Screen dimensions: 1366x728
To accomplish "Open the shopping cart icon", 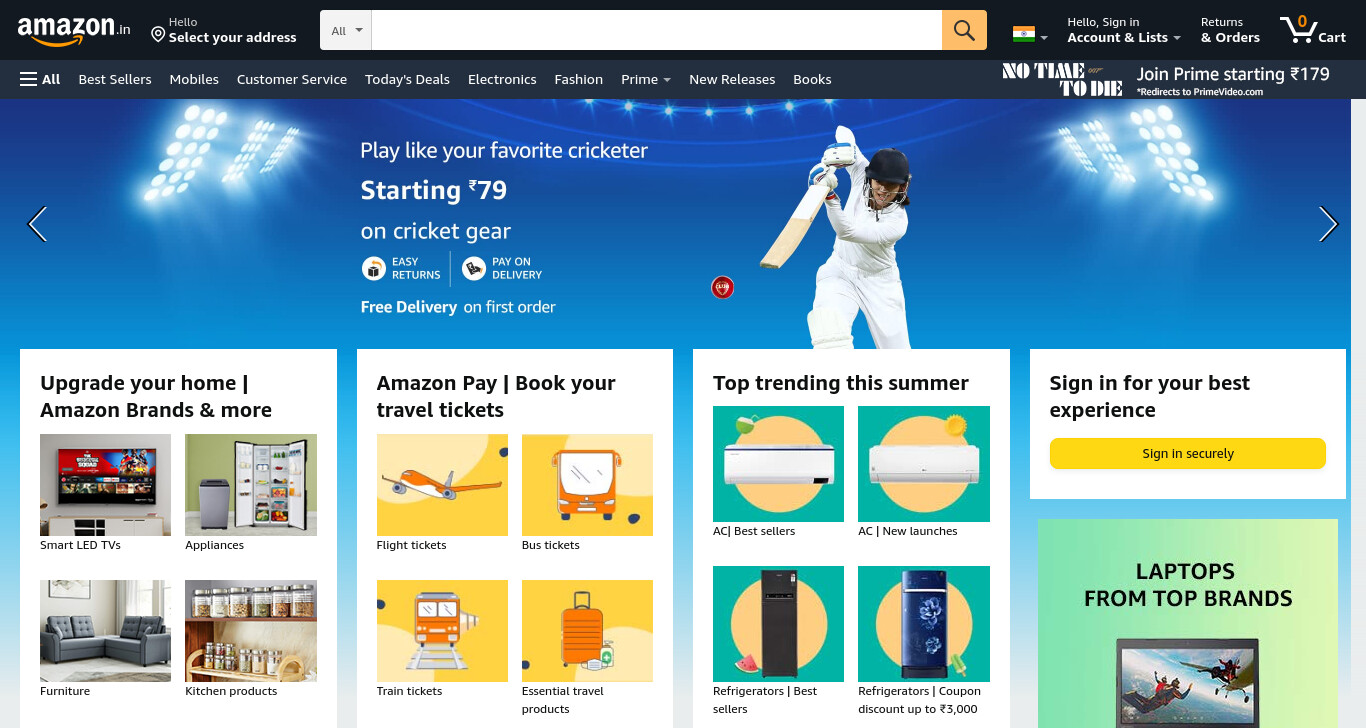I will tap(1313, 30).
